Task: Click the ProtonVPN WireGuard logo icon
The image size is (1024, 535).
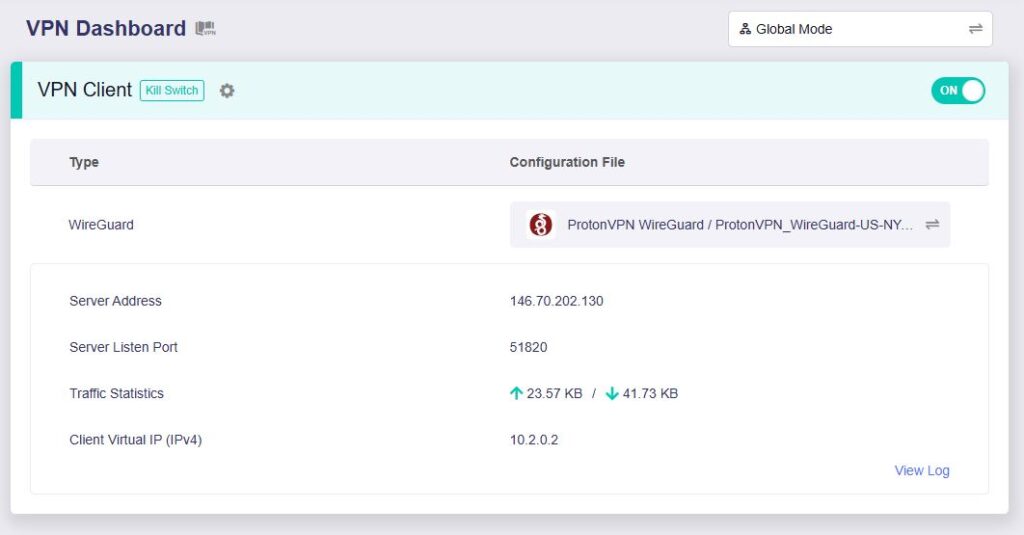Action: [540, 225]
